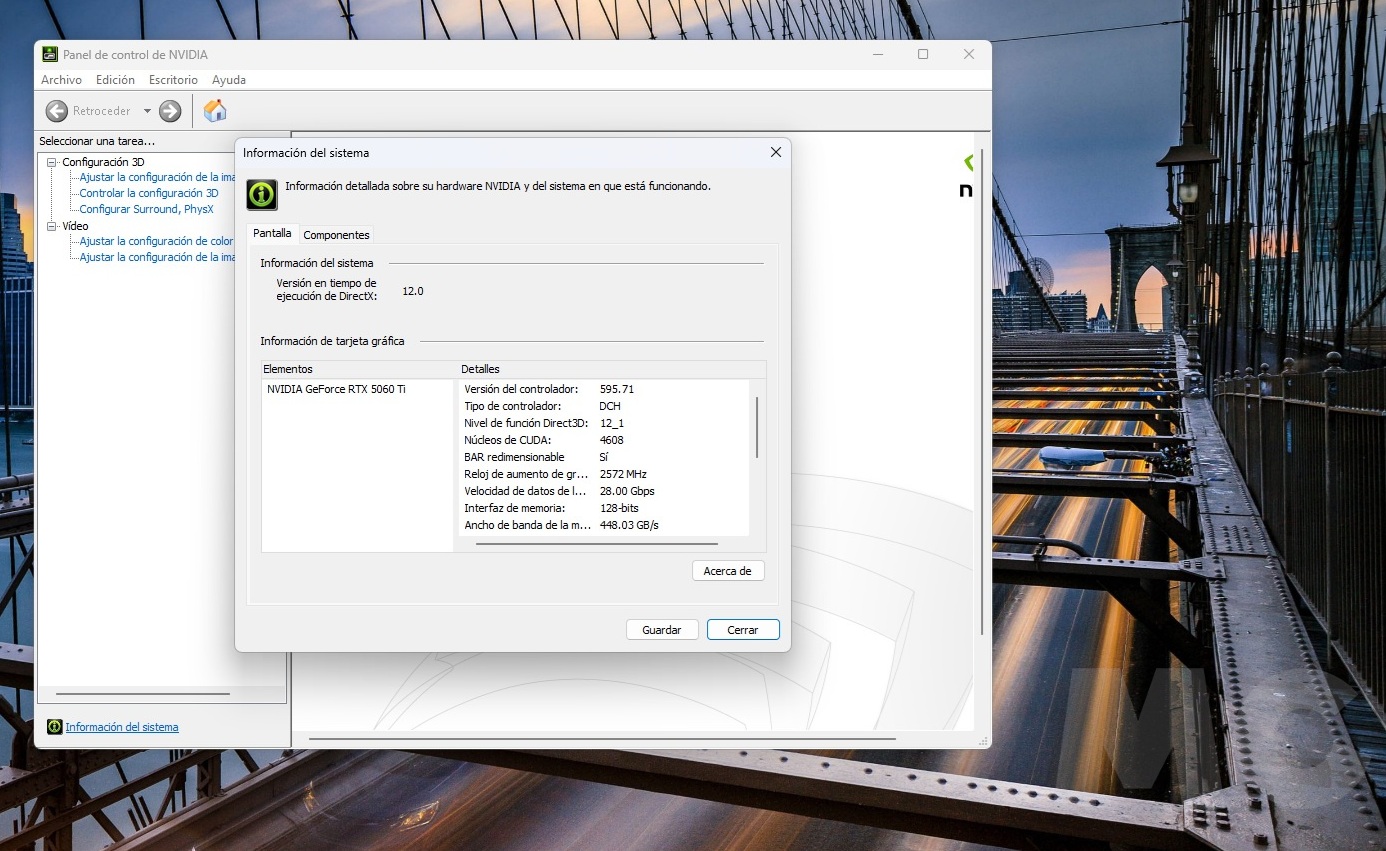Click the Home icon in the toolbar
Screen dimensions: 1386x851
(215, 111)
